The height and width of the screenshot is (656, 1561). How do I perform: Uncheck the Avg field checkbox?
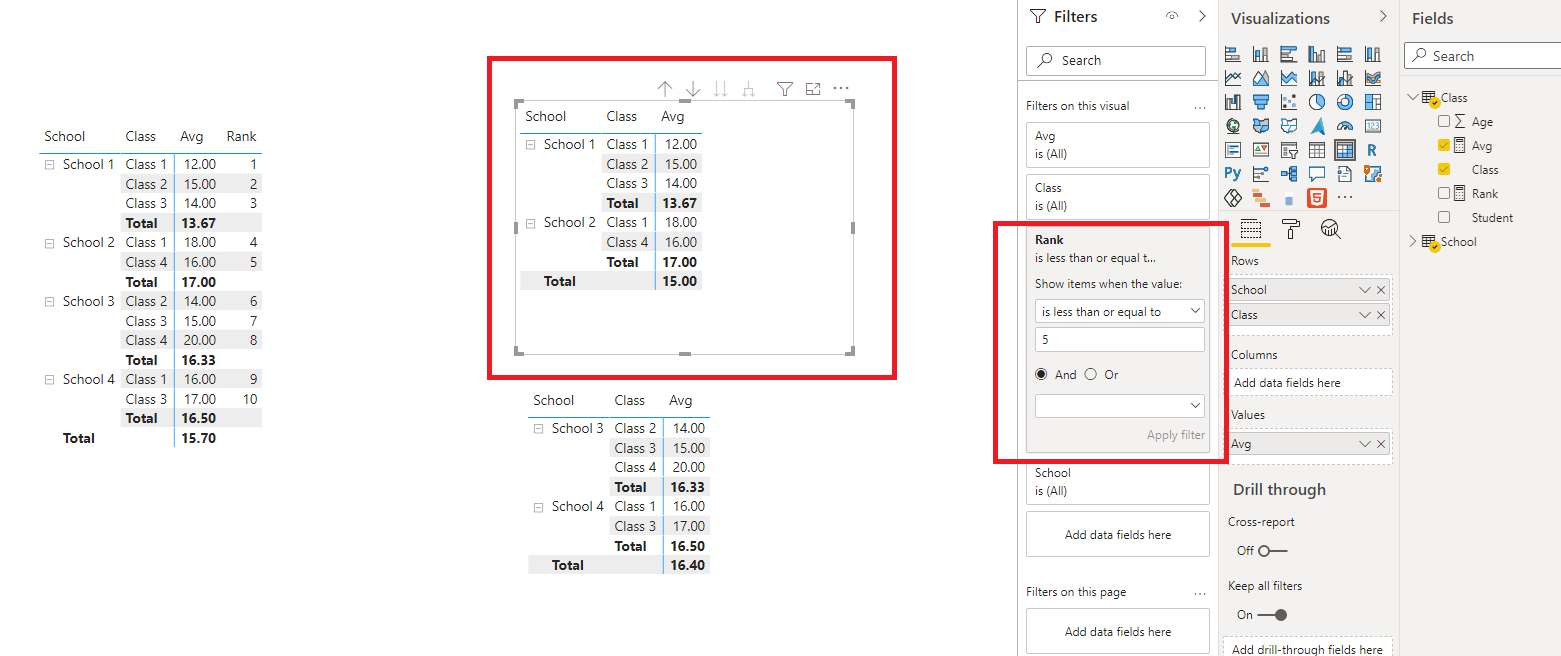pos(1443,145)
